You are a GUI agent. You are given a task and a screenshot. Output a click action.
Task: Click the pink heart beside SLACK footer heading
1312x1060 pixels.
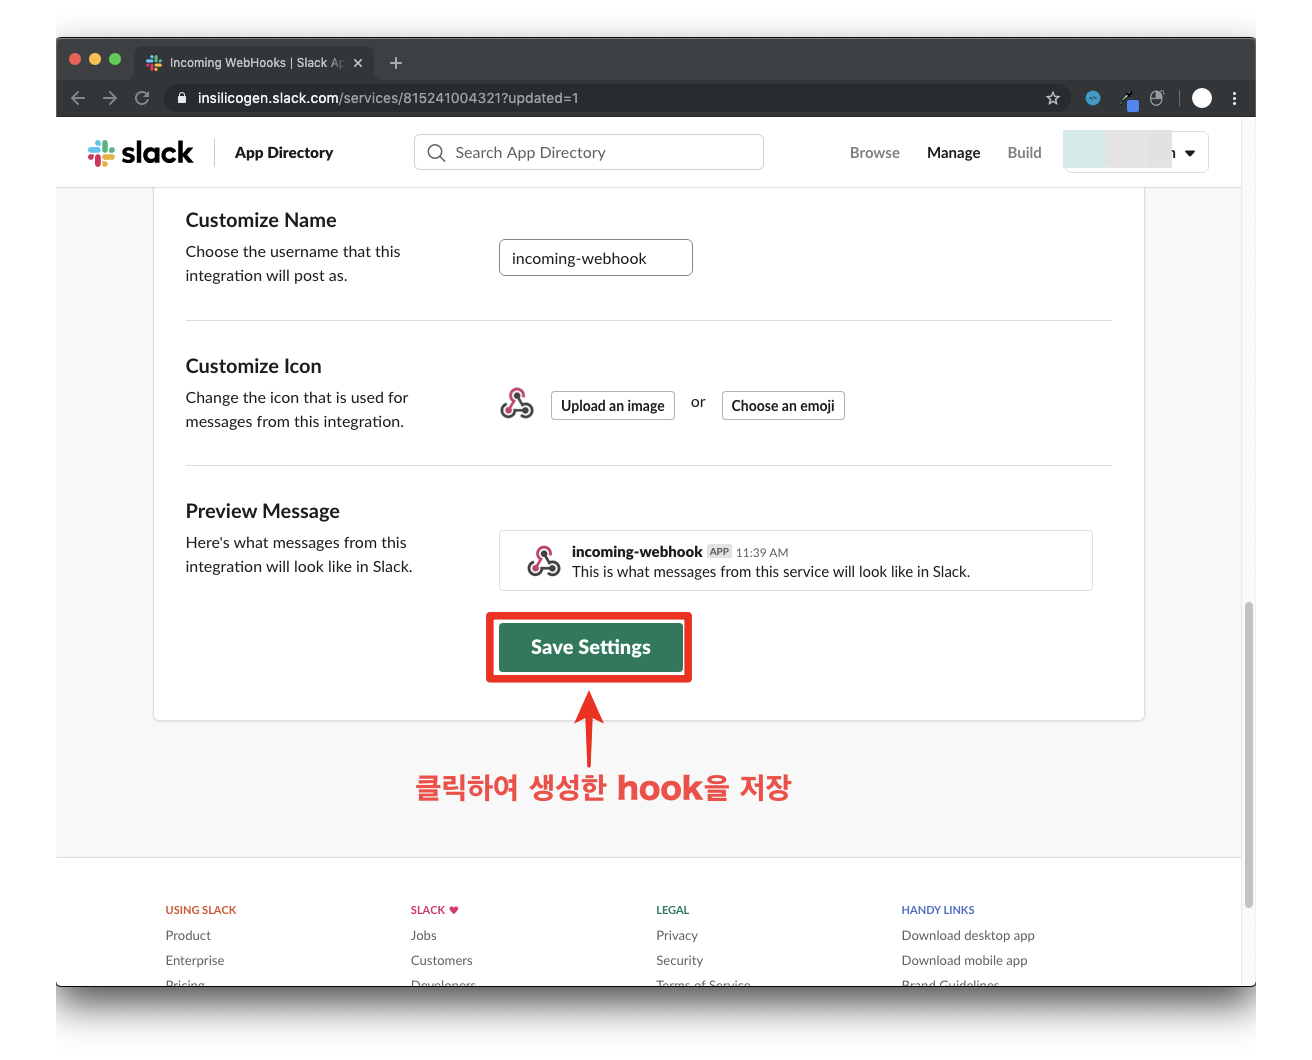pos(454,910)
